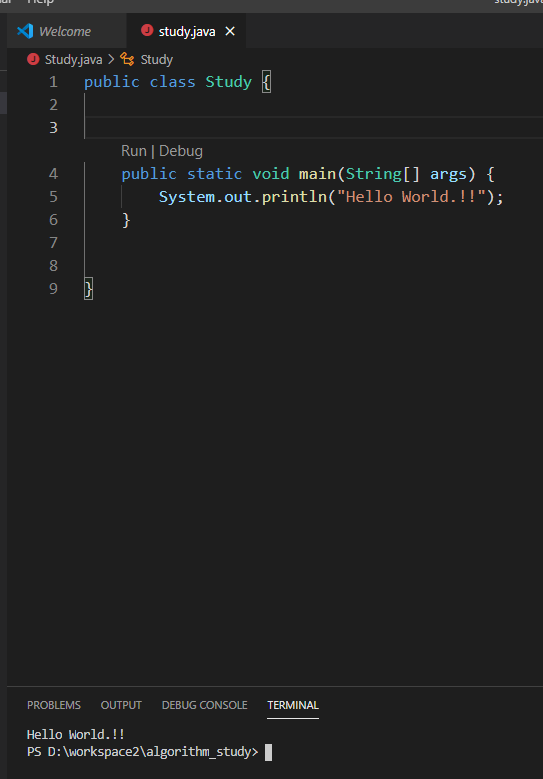The width and height of the screenshot is (543, 779).
Task: Open the OUTPUT panel tab
Action: [121, 705]
